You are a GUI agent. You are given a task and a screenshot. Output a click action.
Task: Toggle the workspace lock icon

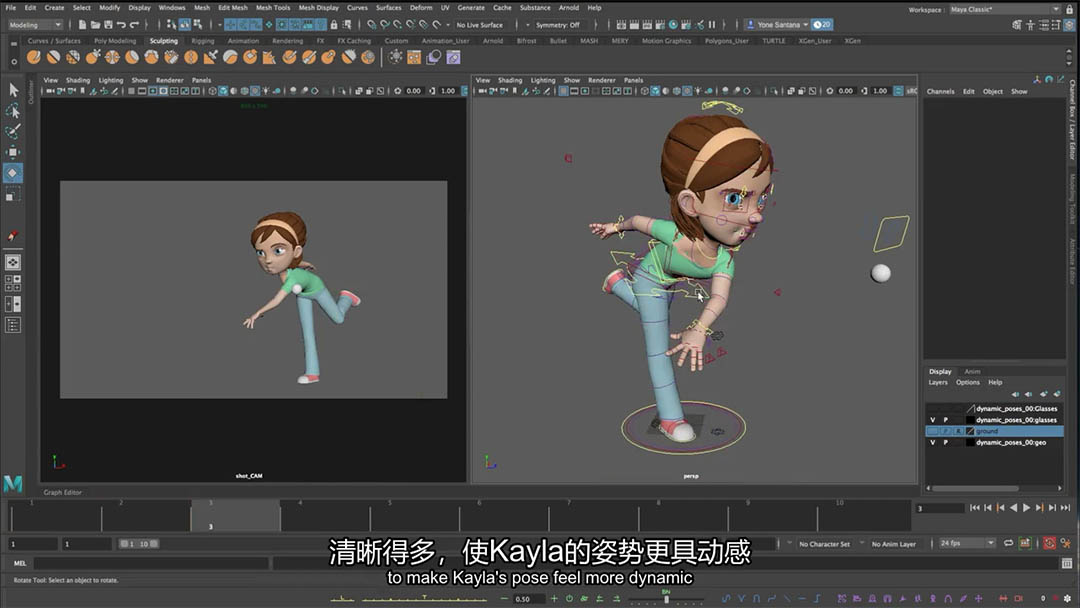pos(1070,10)
